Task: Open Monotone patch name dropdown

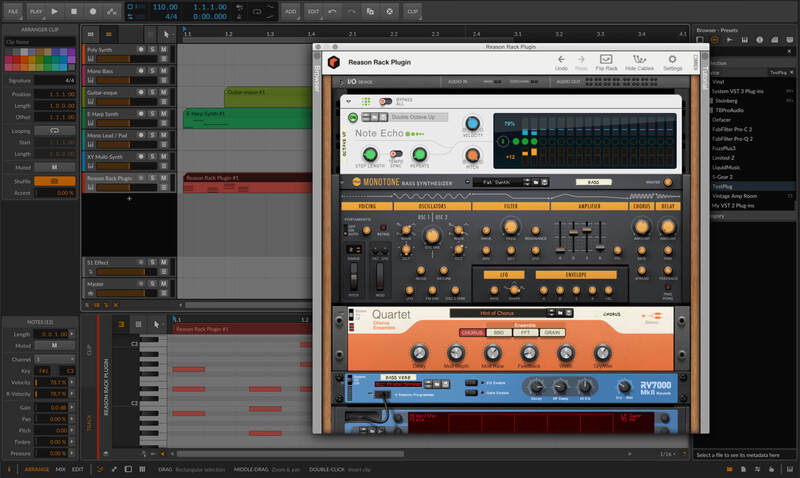Action: (498, 182)
